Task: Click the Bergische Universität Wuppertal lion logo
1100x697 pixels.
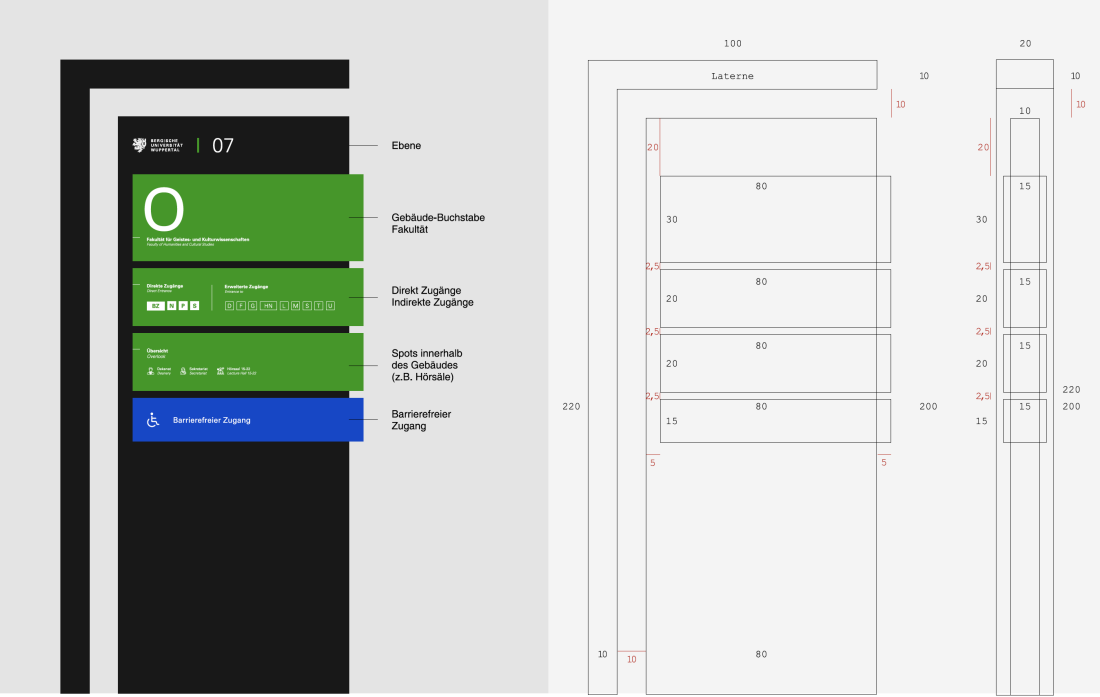Action: pyautogui.click(x=140, y=146)
